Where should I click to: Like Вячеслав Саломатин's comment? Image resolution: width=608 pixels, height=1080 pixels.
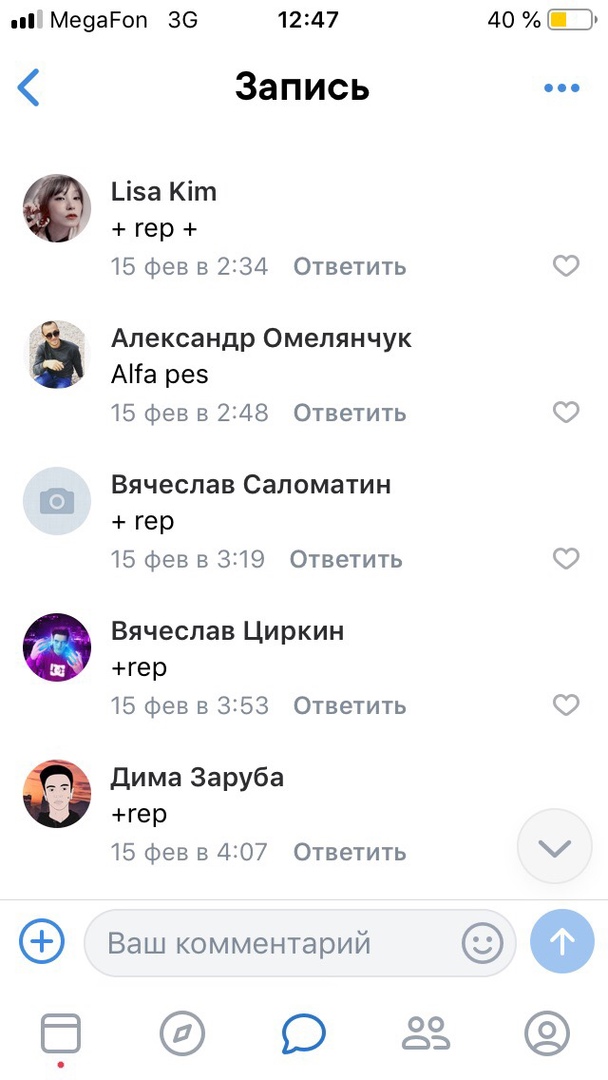point(566,558)
